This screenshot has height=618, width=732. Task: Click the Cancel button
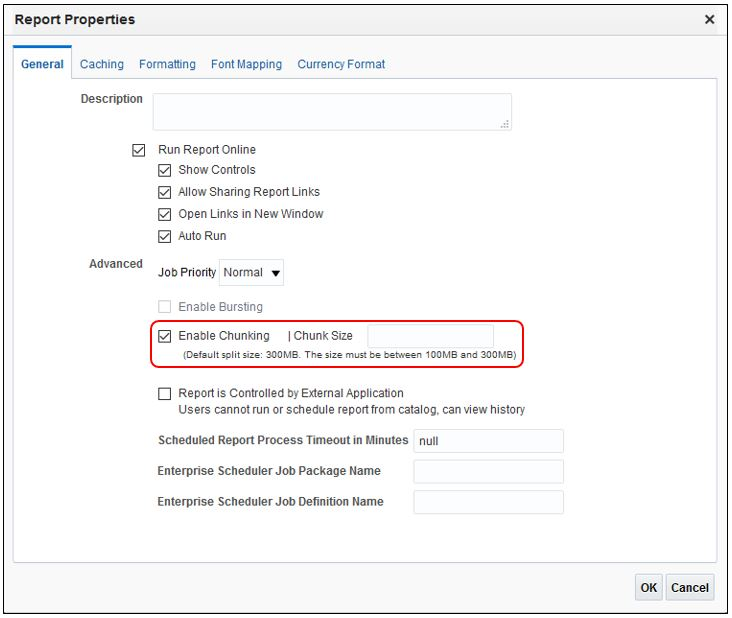coord(689,588)
